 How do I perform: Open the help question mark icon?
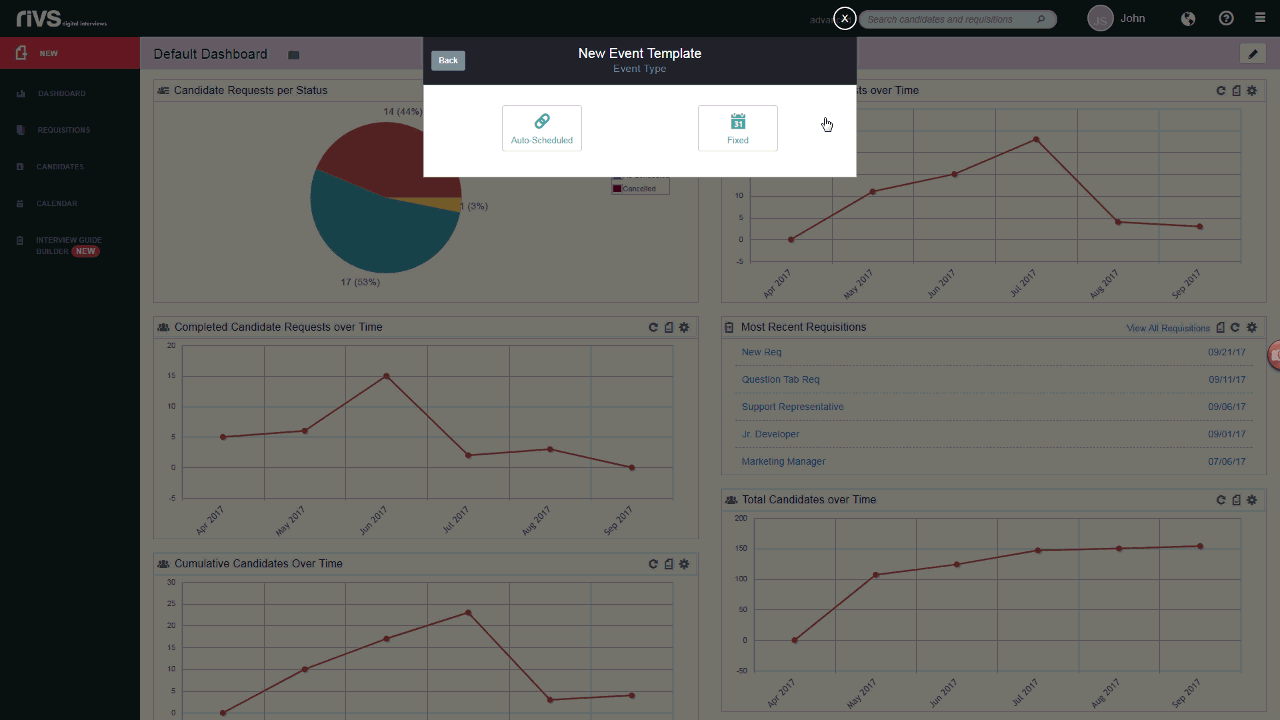(1226, 18)
